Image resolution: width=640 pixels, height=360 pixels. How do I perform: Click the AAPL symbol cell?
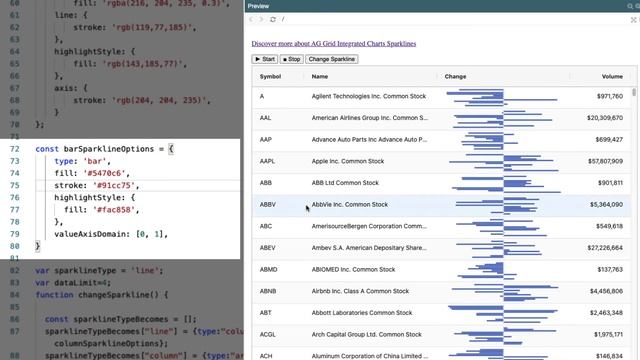267,161
